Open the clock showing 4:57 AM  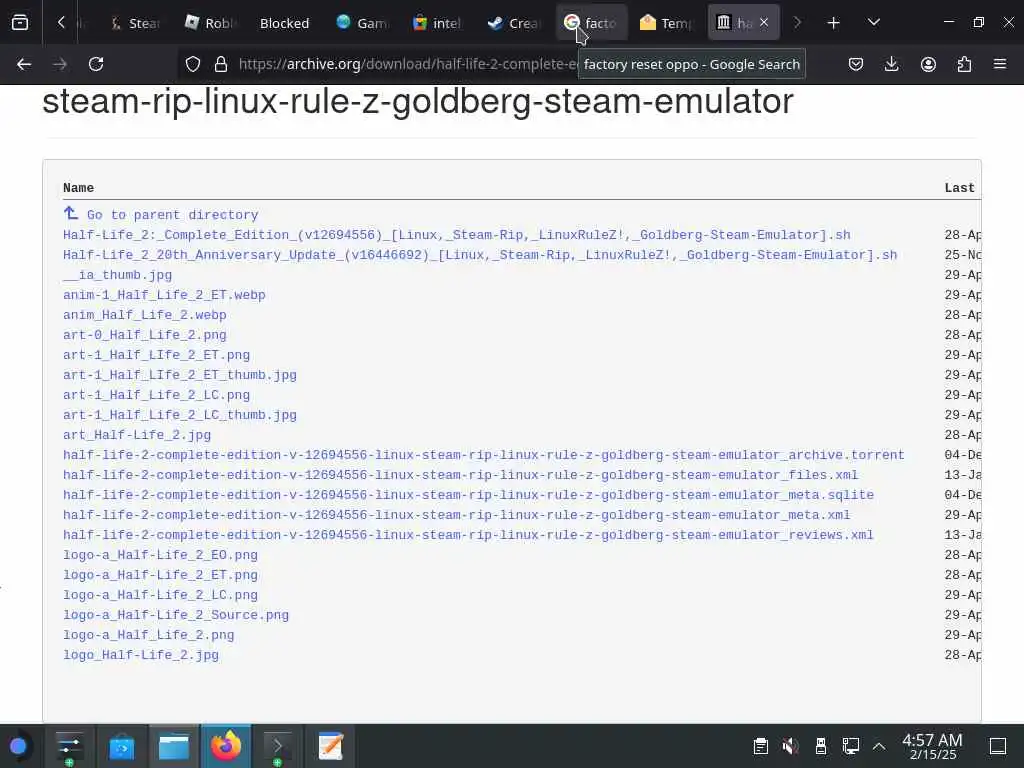pos(932,746)
